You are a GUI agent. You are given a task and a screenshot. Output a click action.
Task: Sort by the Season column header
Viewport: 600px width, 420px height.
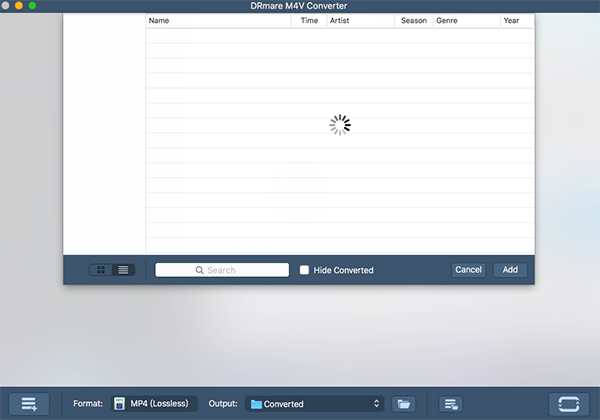(x=414, y=21)
